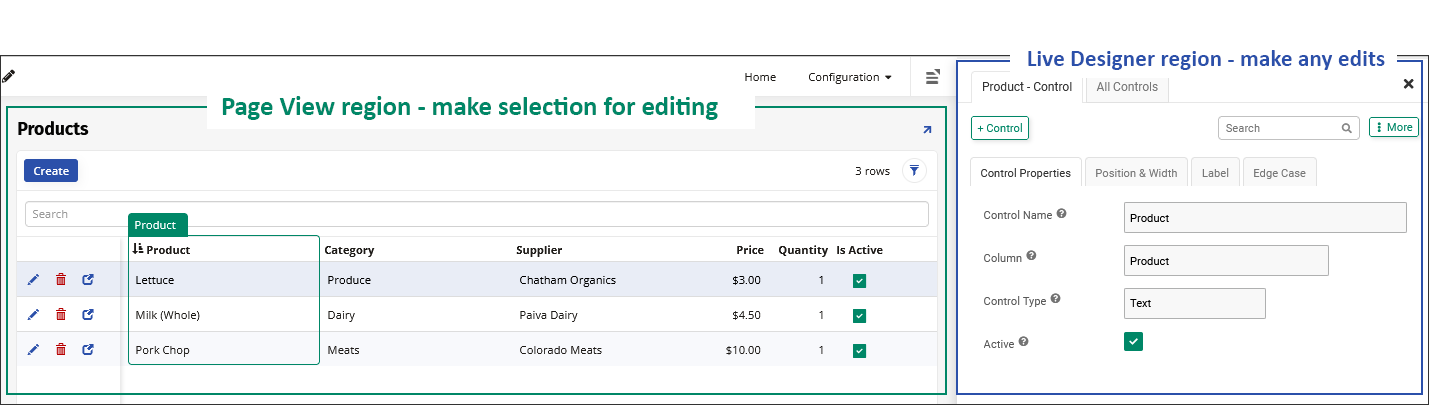The width and height of the screenshot is (1429, 405).
Task: Click the help icon next to Control Name
Action: tap(1061, 214)
